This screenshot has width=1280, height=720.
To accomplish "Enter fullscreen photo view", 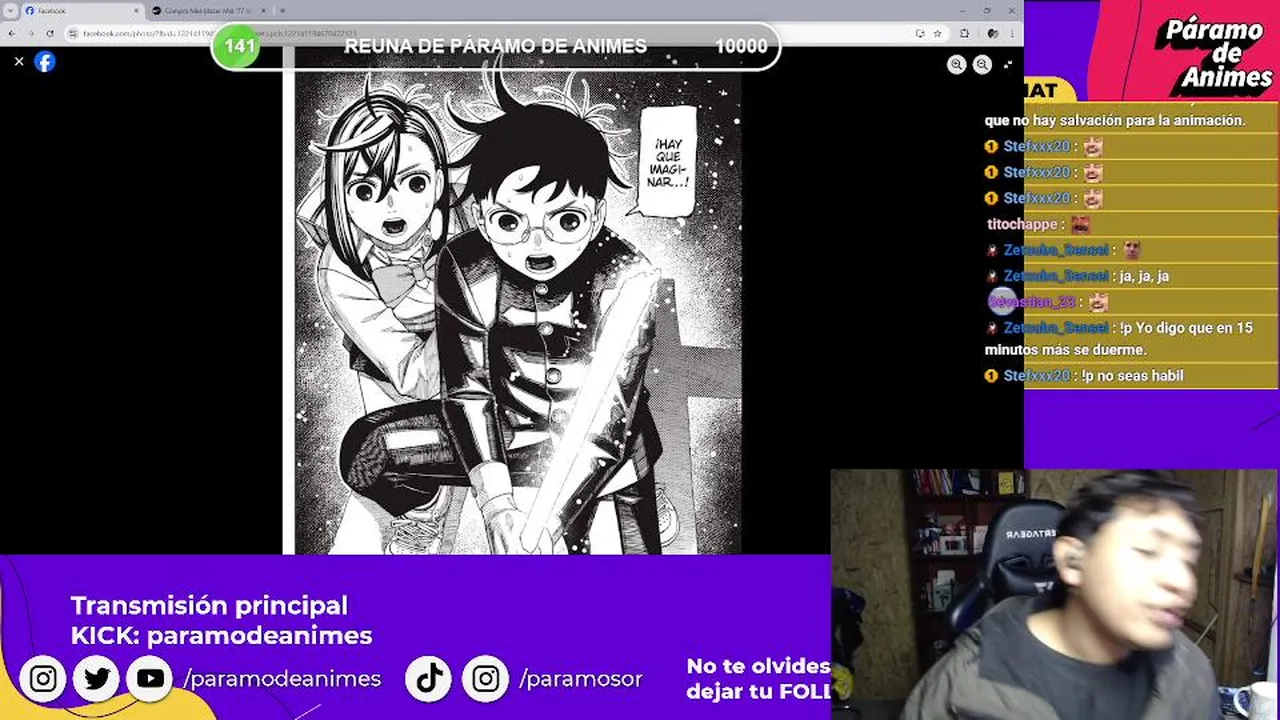I will point(1007,64).
